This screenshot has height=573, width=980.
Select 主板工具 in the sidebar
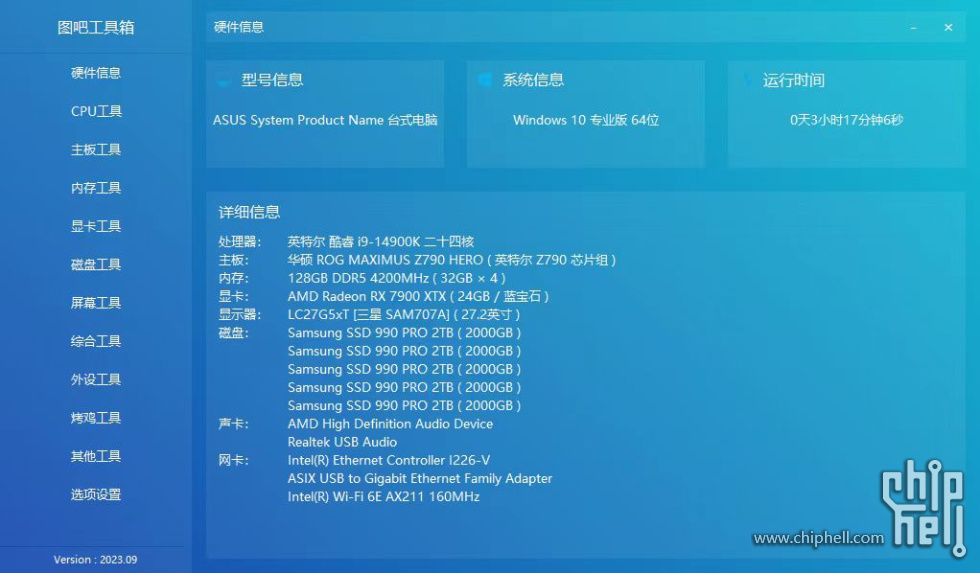pos(96,149)
